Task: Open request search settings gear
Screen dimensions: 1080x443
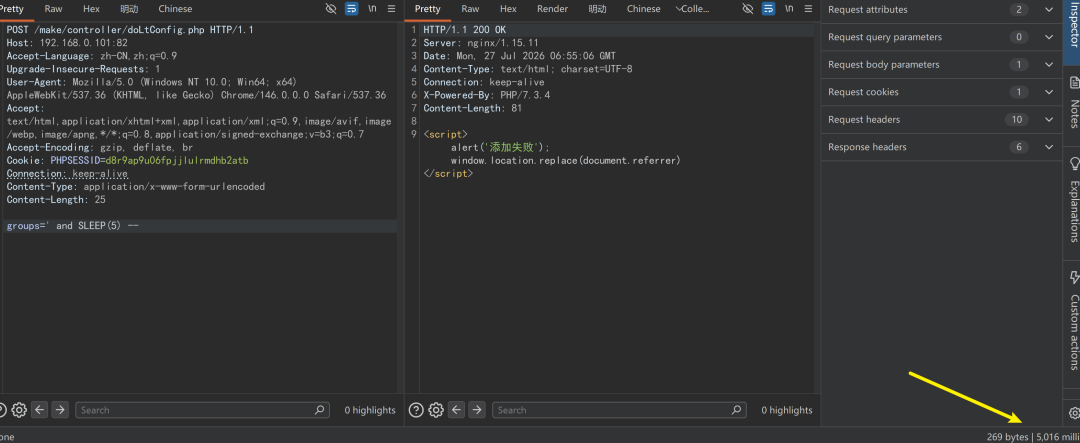Action: tap(19, 410)
